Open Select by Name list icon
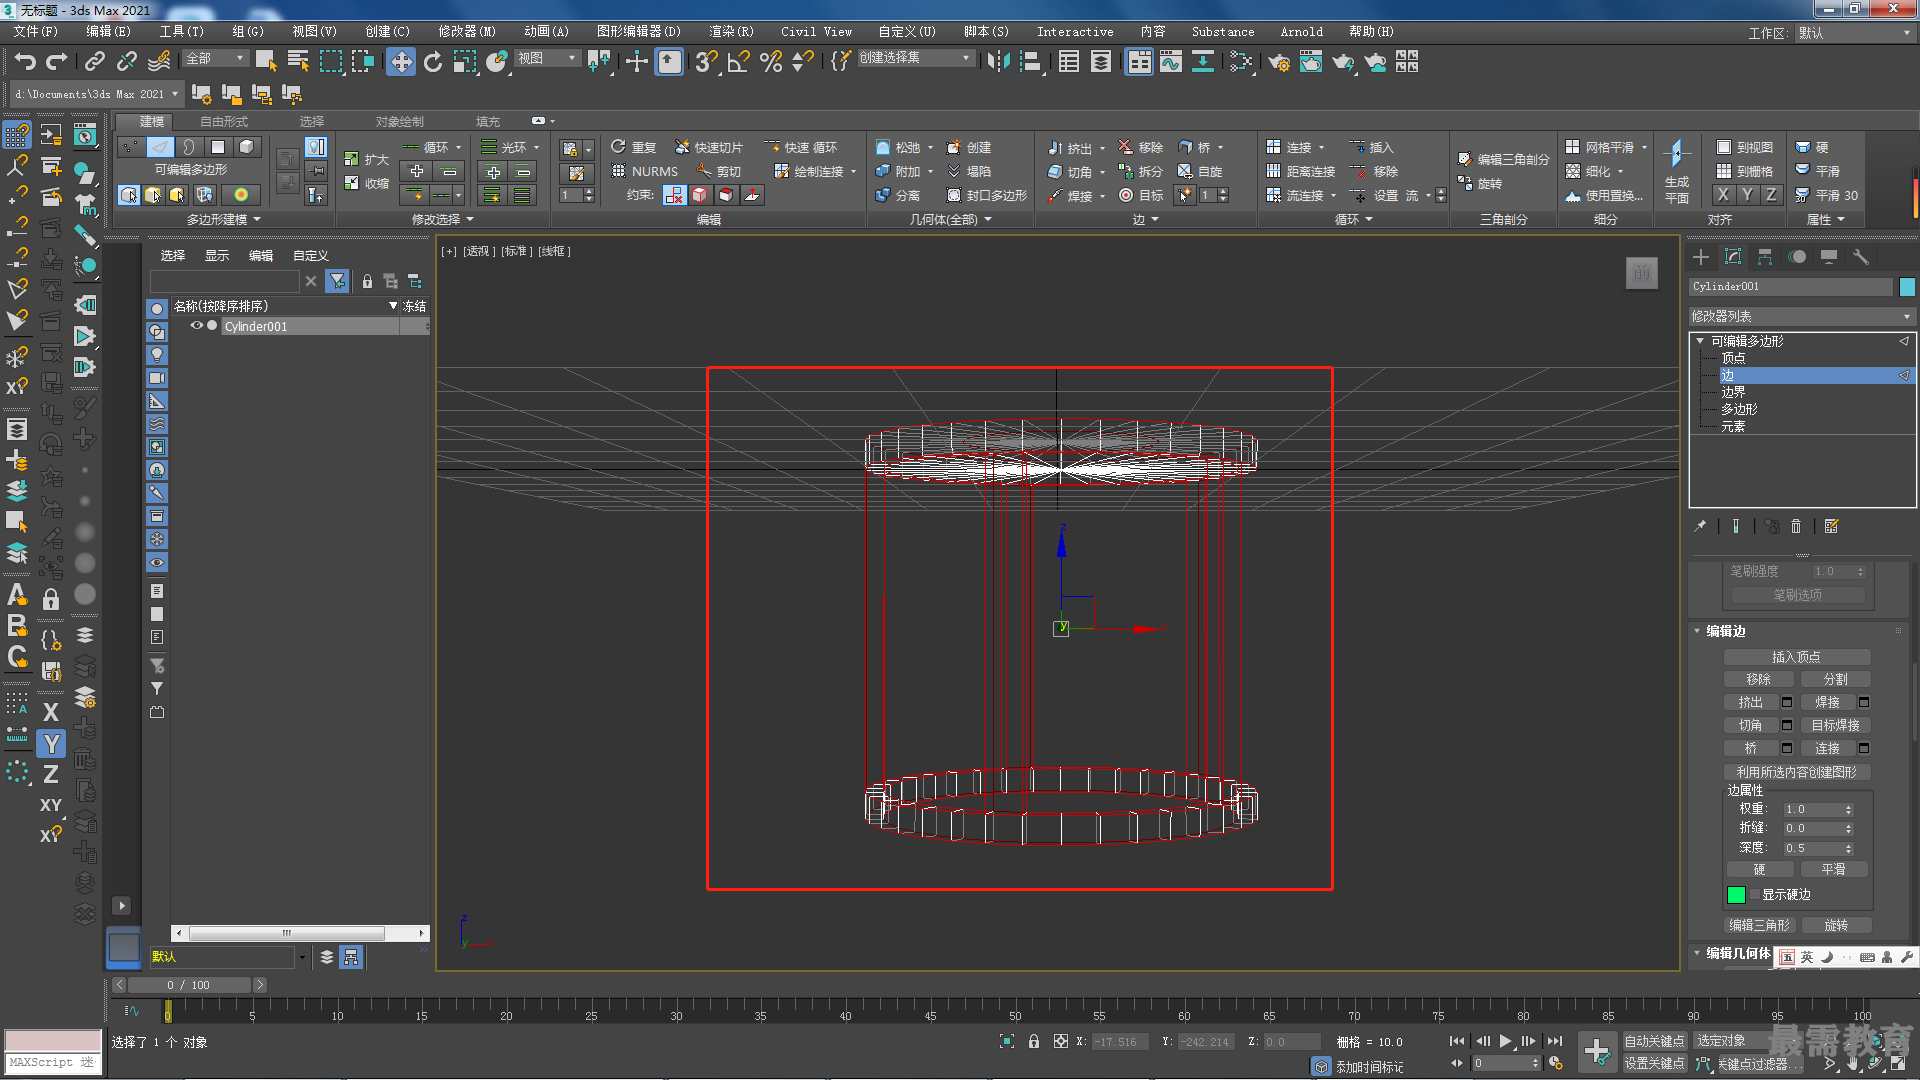This screenshot has width=1920, height=1080. tap(298, 62)
